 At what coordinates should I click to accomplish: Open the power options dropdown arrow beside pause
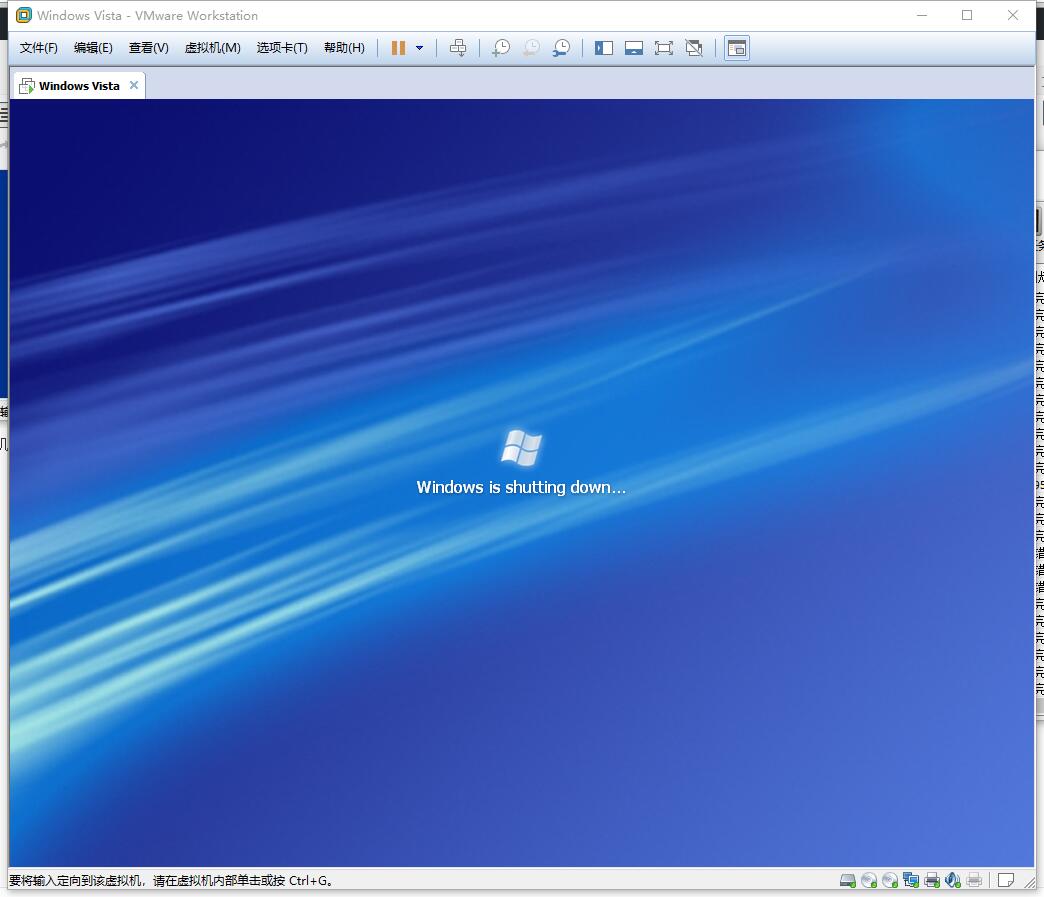coord(419,48)
